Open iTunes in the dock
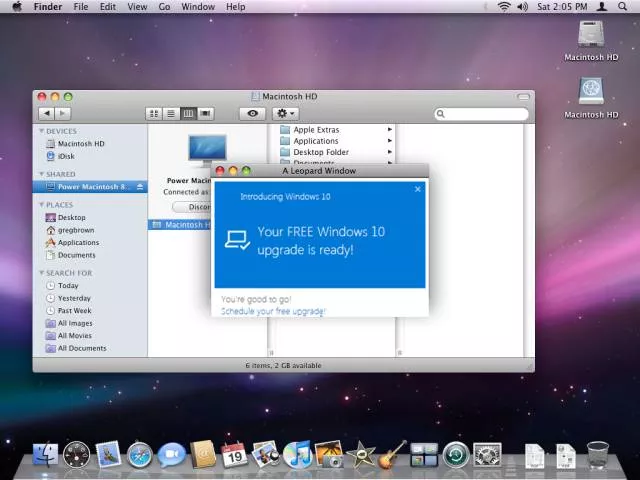Screen dimensions: 640x480 point(297,456)
